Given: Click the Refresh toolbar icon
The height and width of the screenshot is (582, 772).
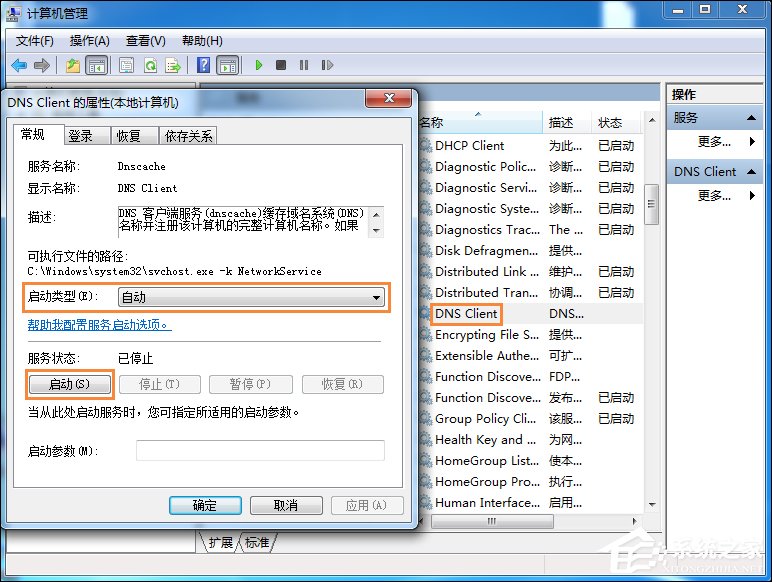Looking at the screenshot, I should point(150,66).
